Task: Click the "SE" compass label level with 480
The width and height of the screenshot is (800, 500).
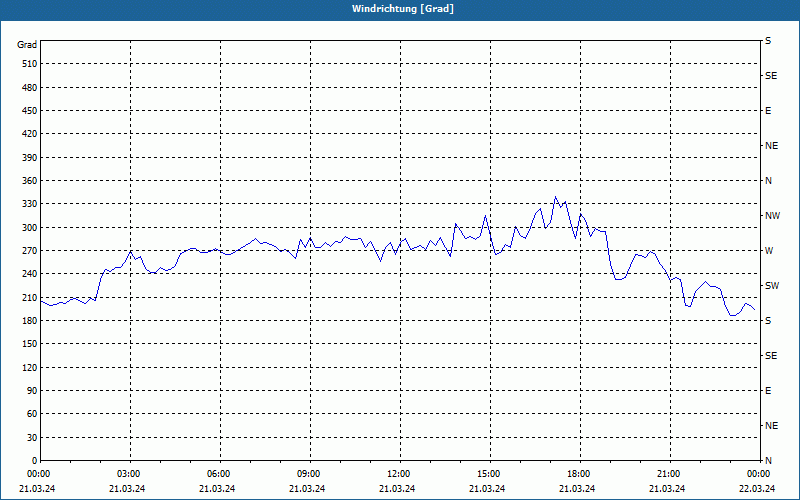Action: point(771,76)
